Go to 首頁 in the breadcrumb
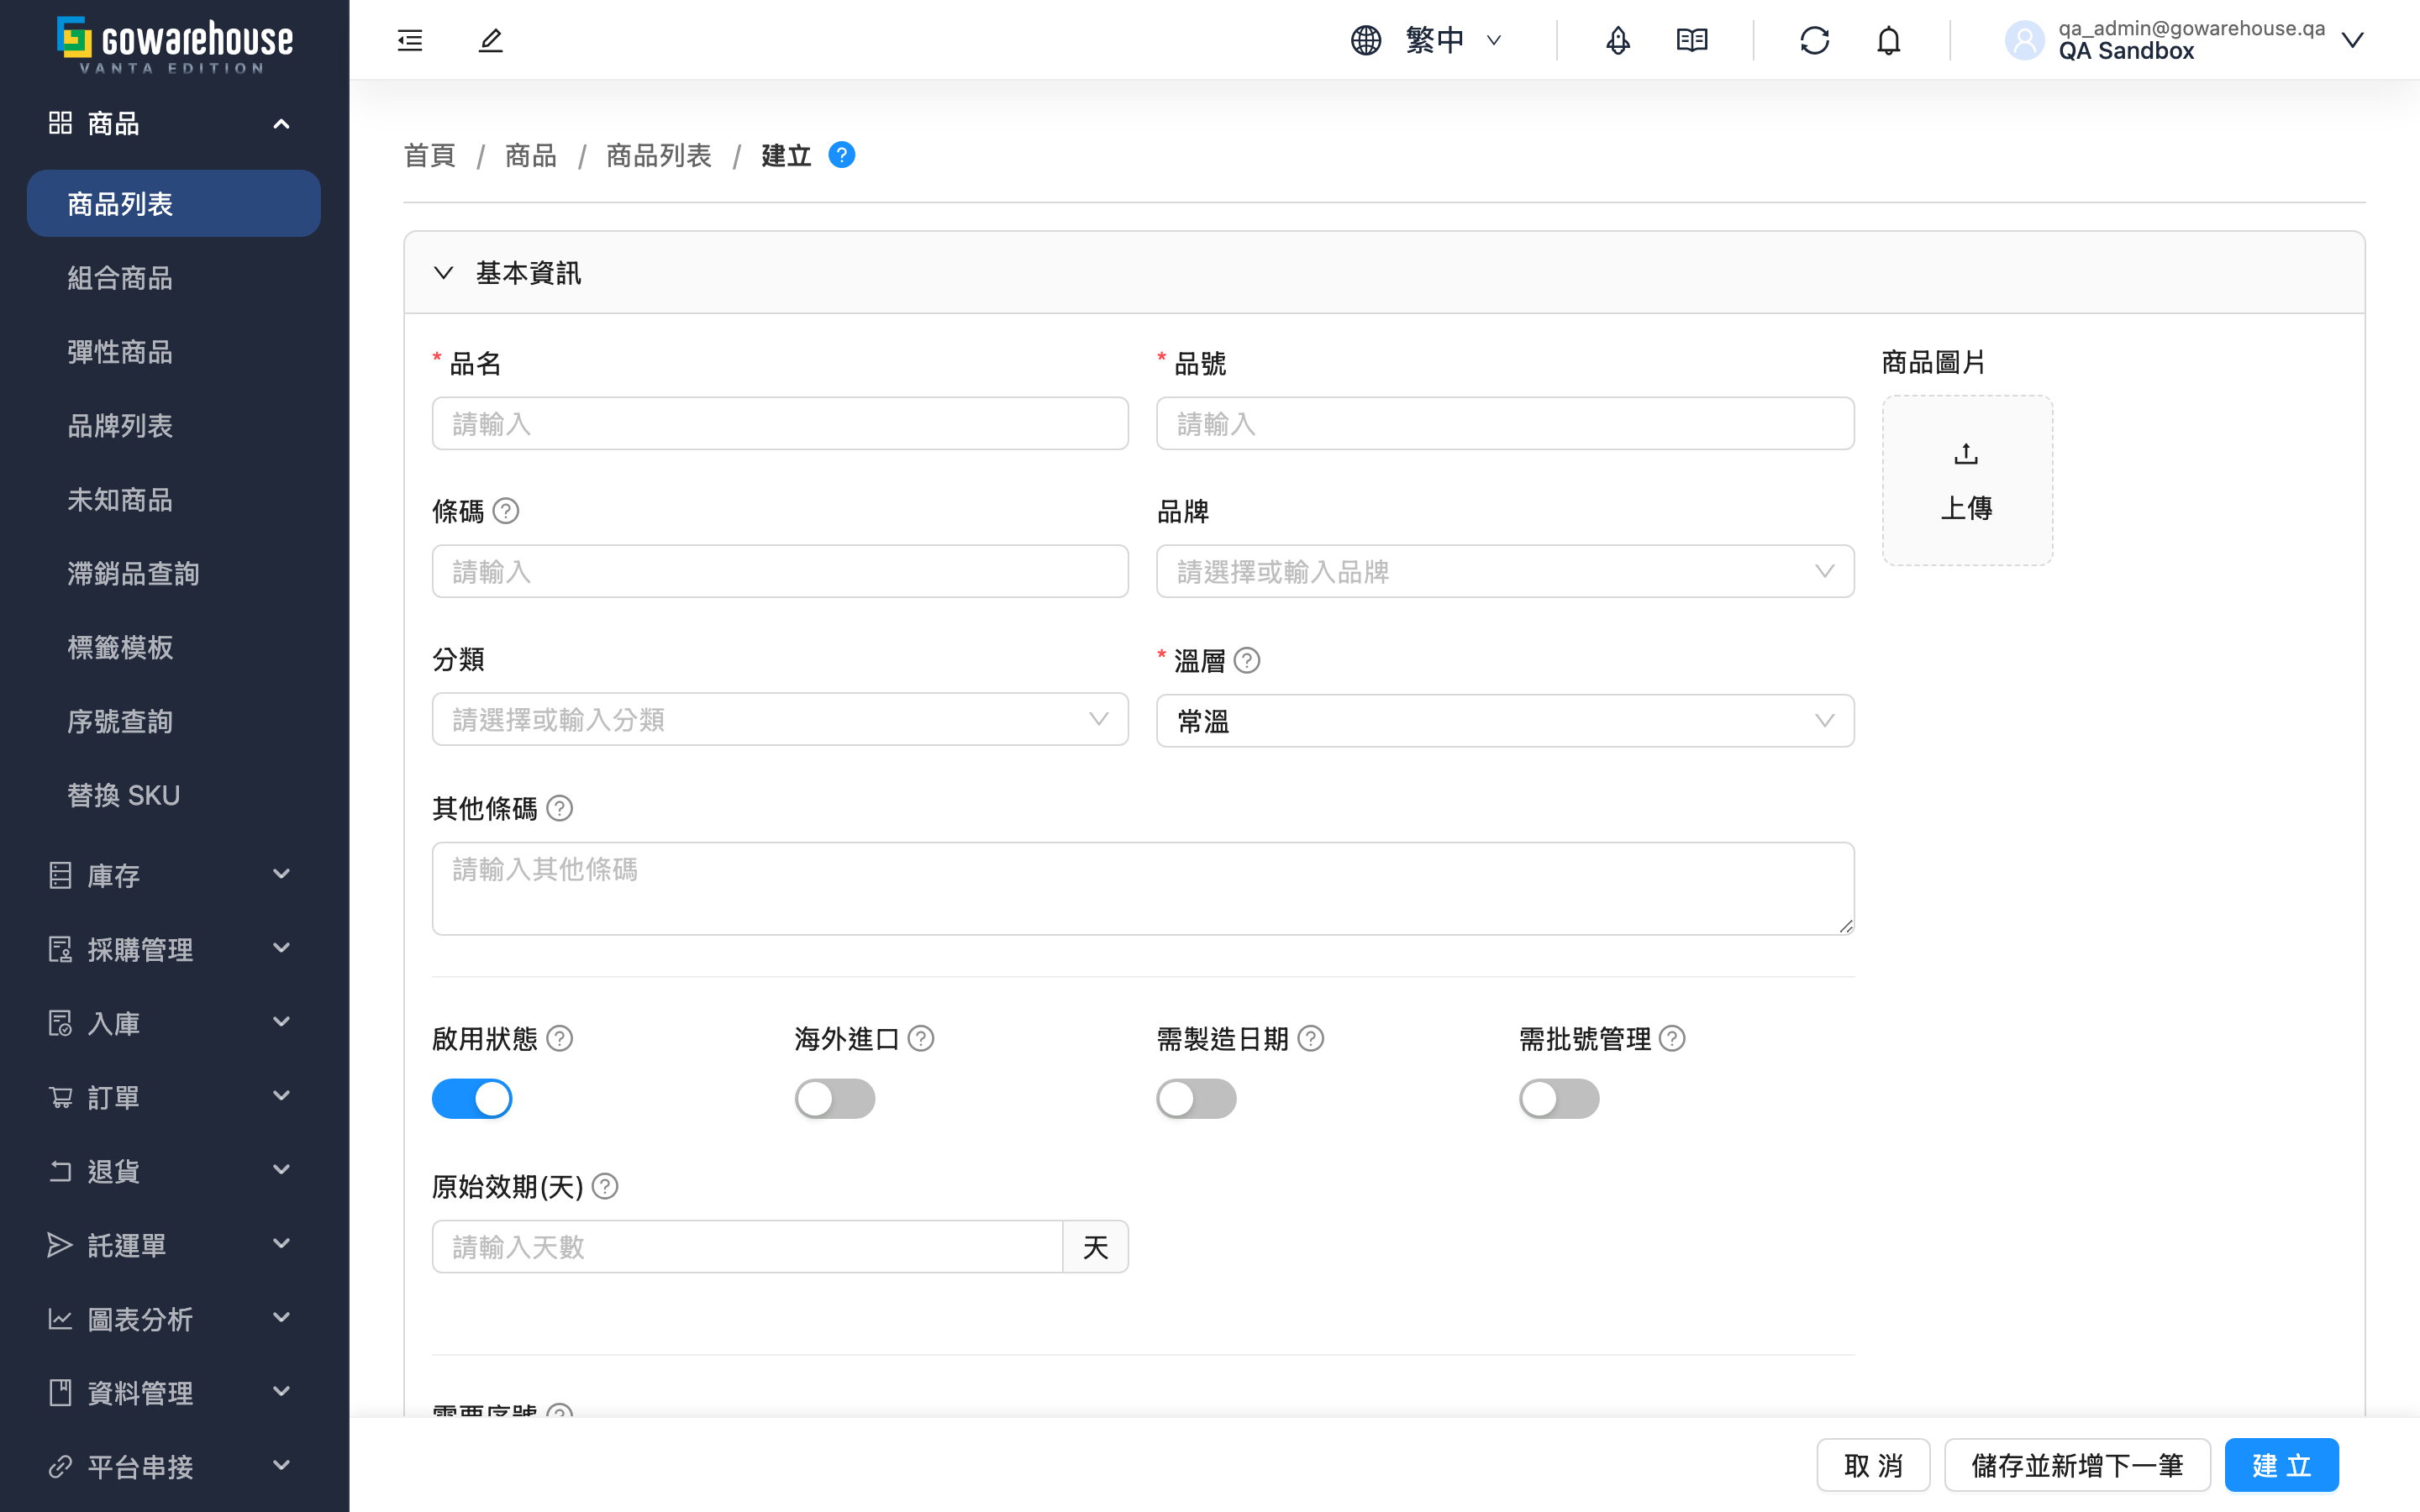 click(x=430, y=155)
